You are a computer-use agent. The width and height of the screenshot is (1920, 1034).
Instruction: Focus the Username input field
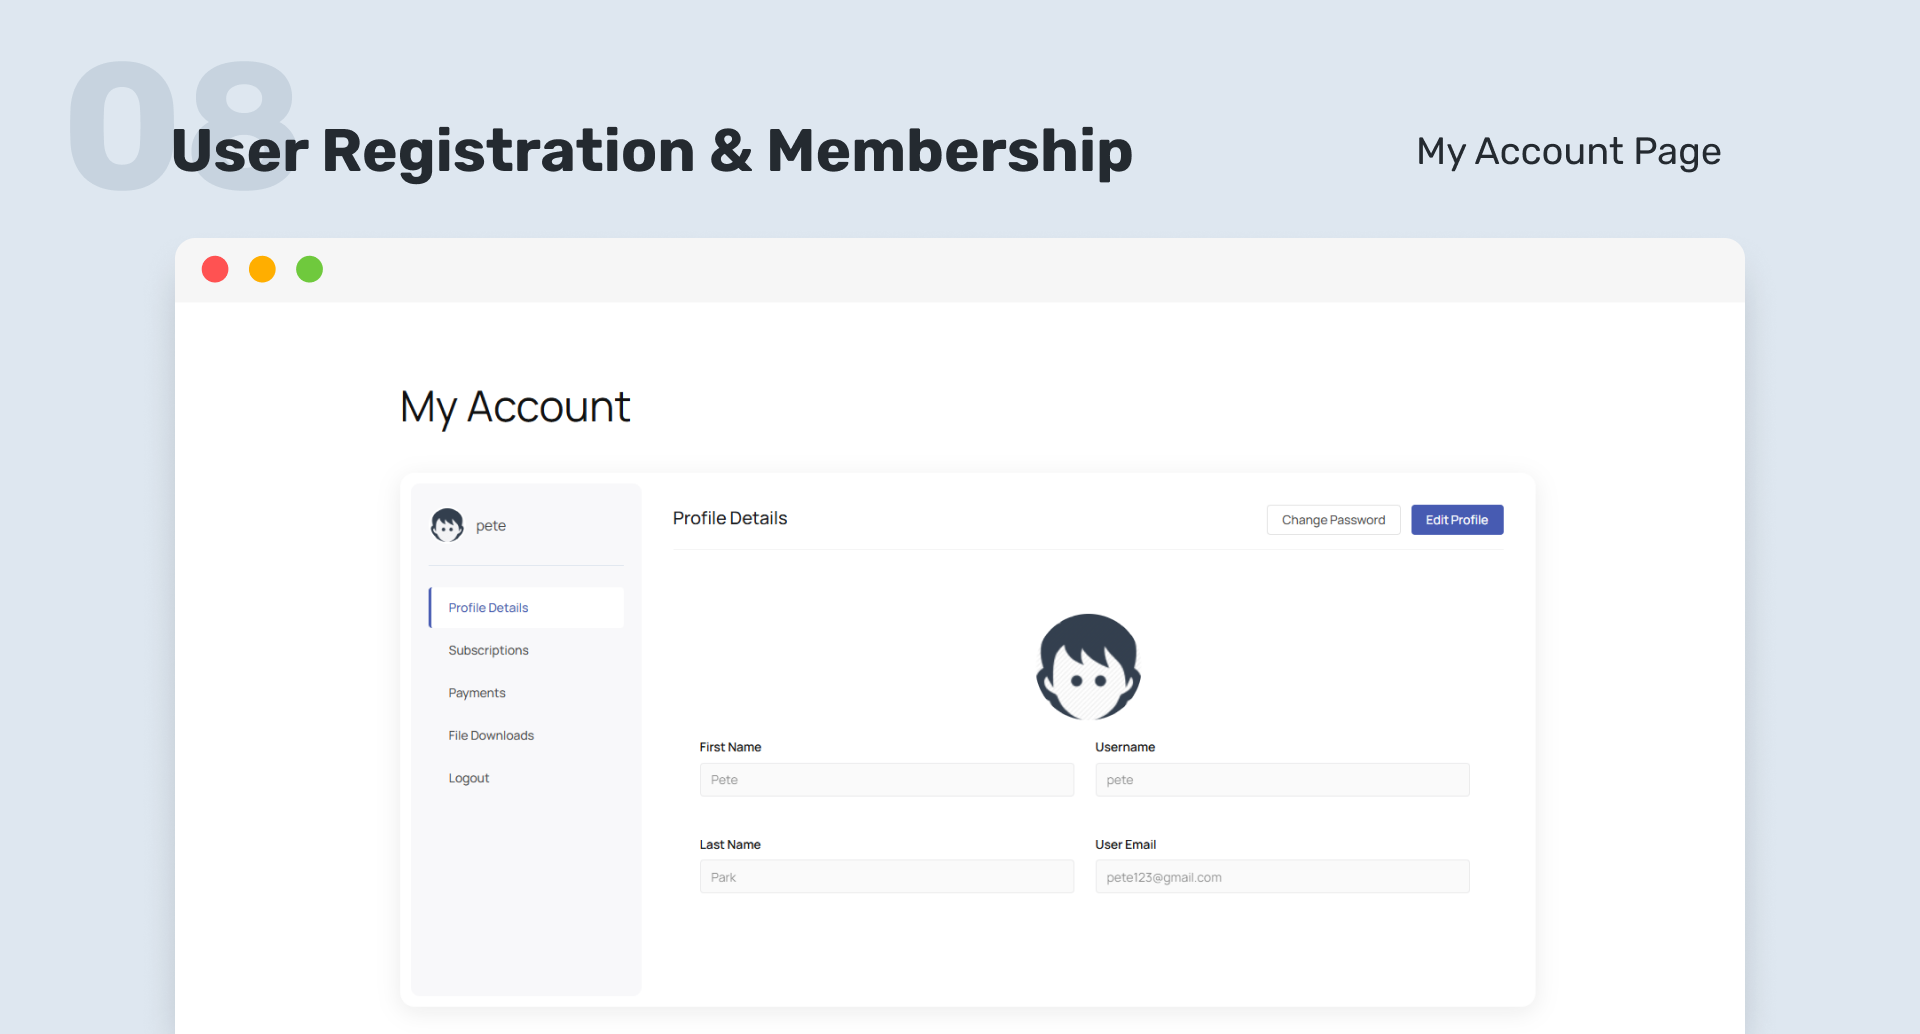(x=1282, y=780)
